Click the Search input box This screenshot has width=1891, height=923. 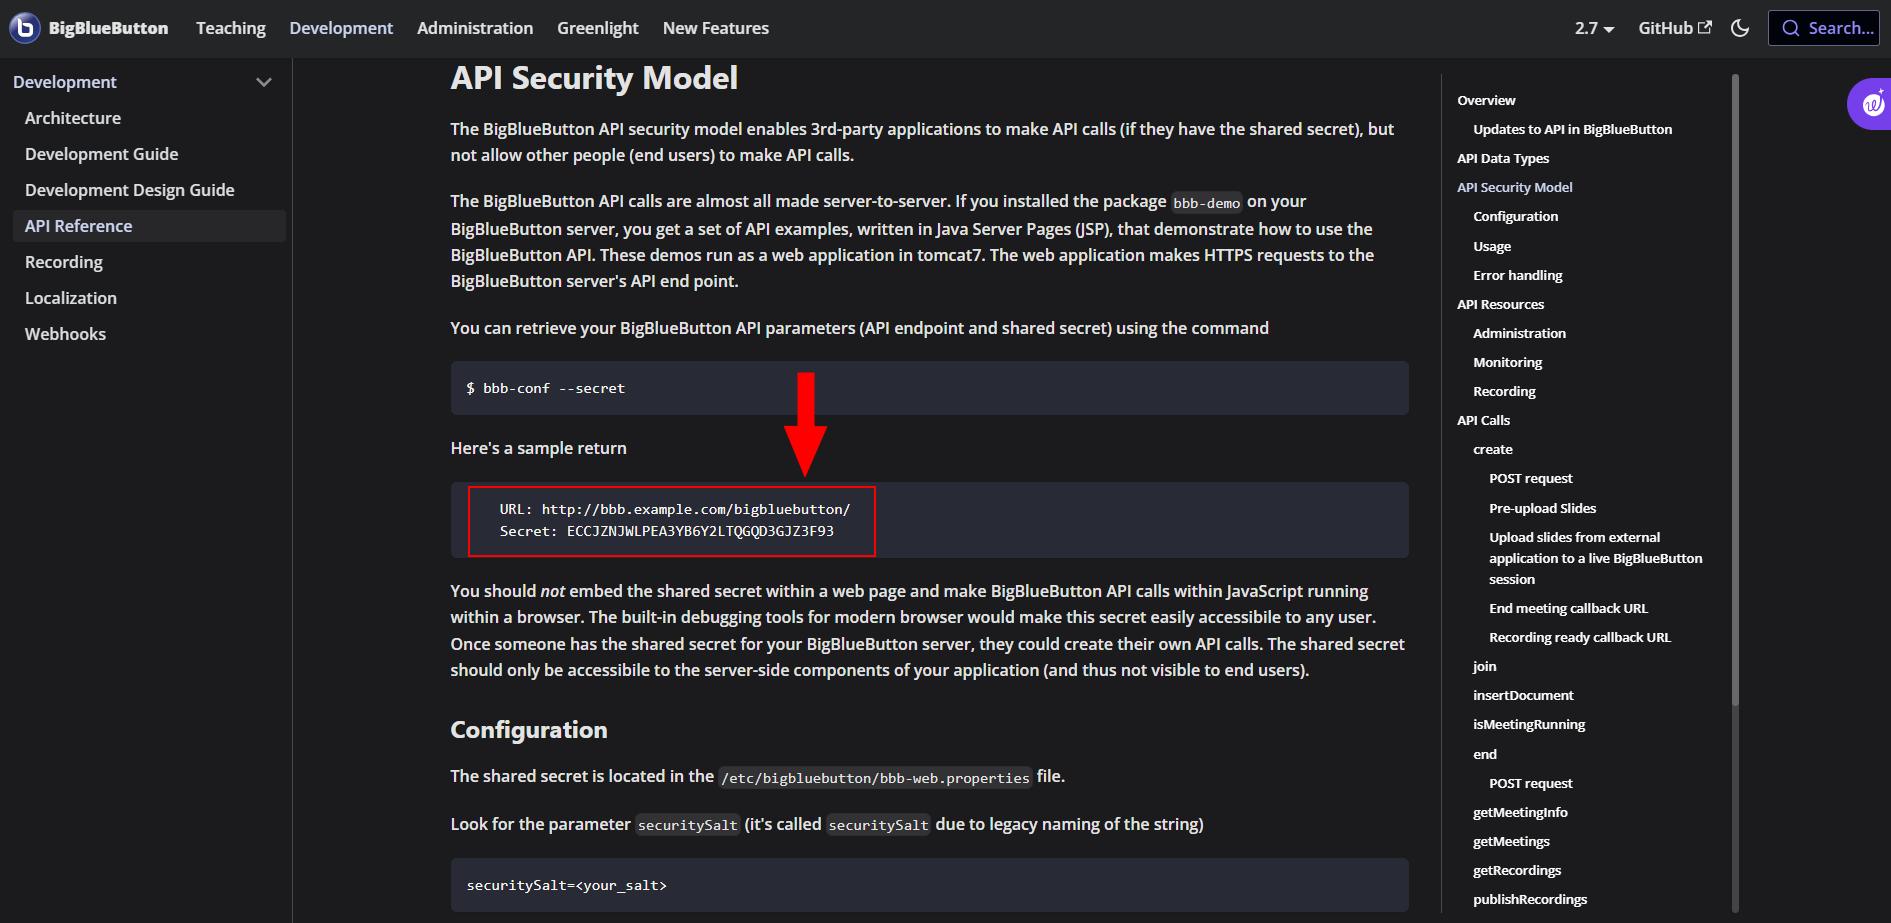1824,28
